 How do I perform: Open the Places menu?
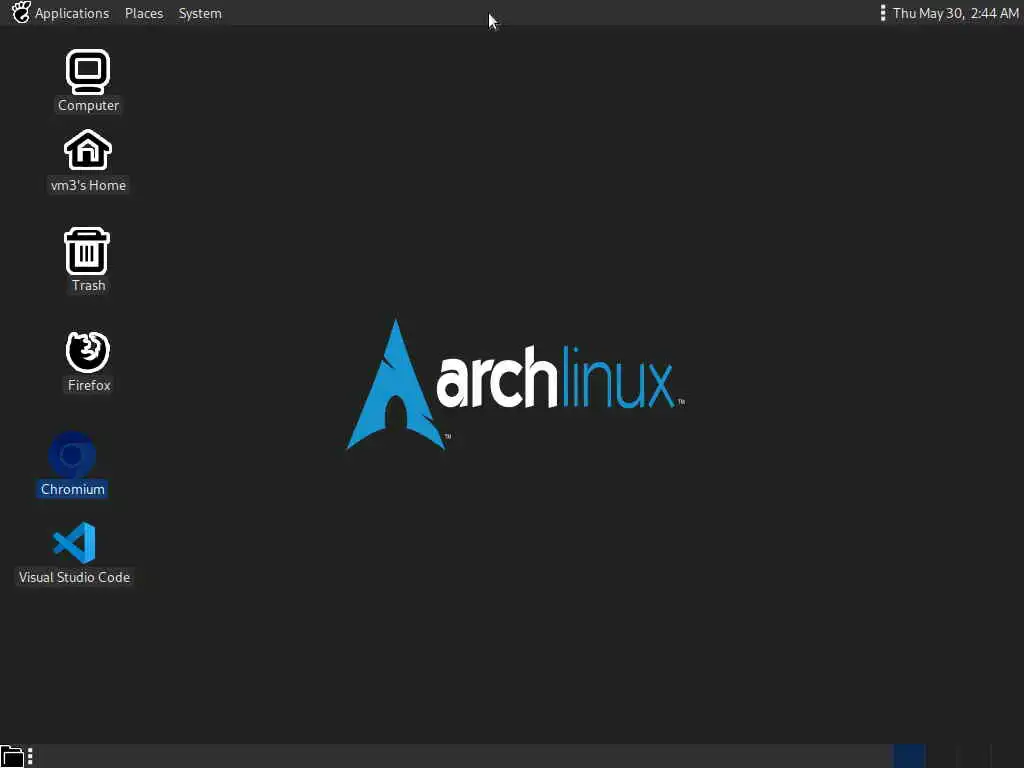point(144,13)
